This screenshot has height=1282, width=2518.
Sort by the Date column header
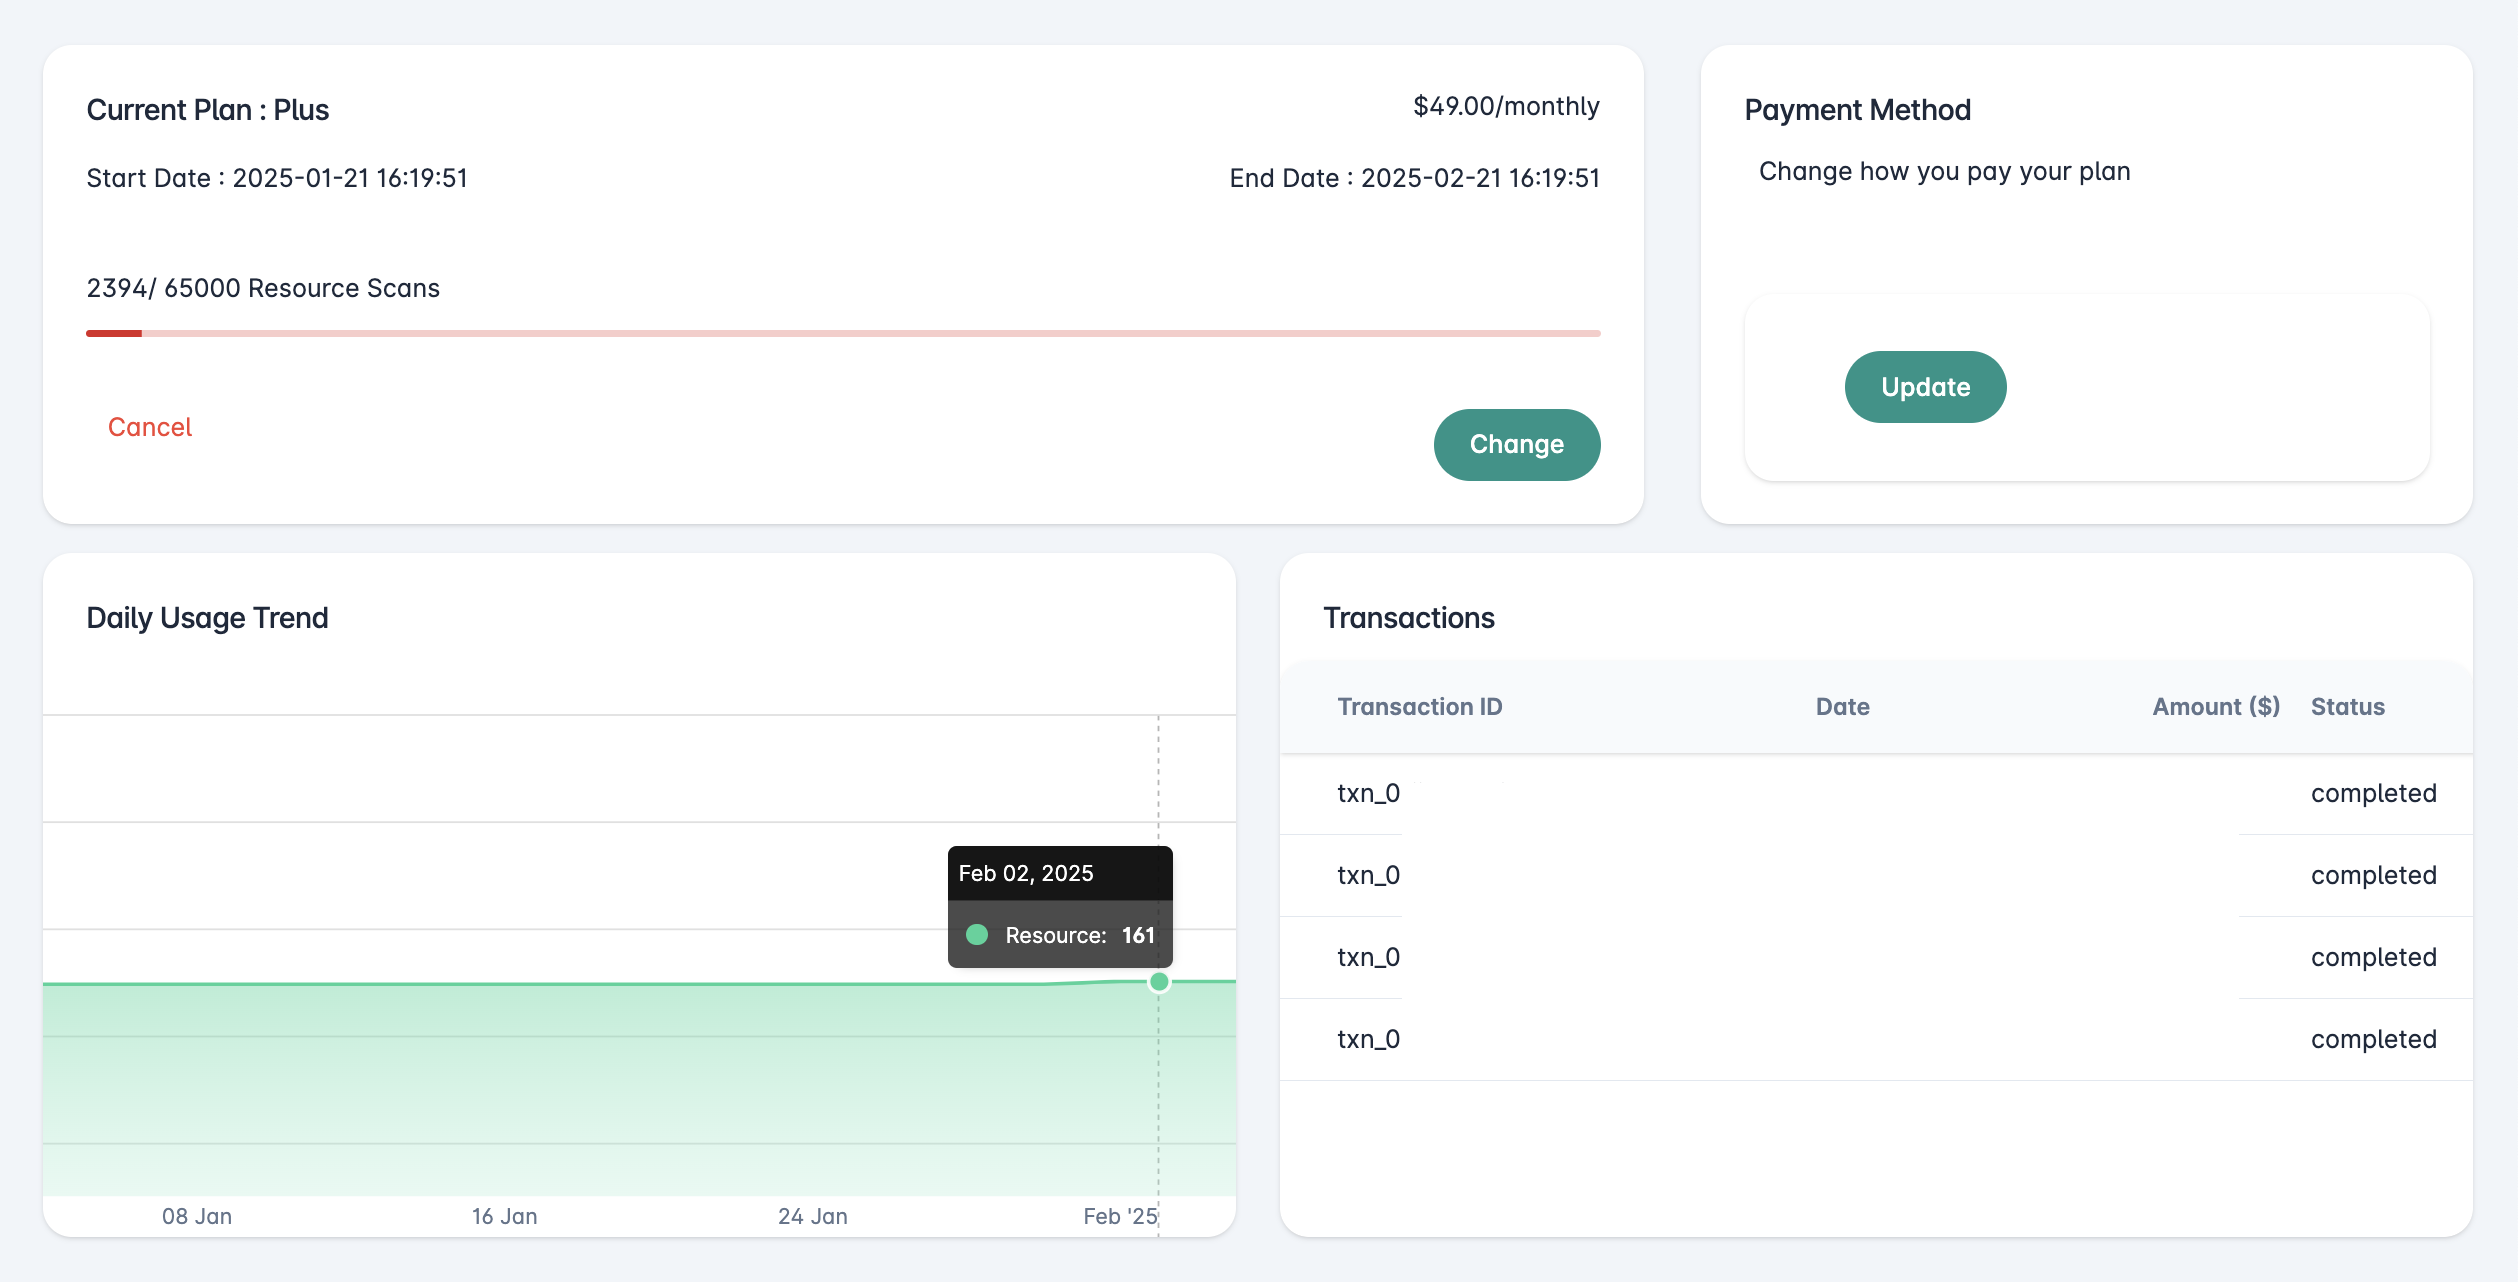click(x=1841, y=706)
